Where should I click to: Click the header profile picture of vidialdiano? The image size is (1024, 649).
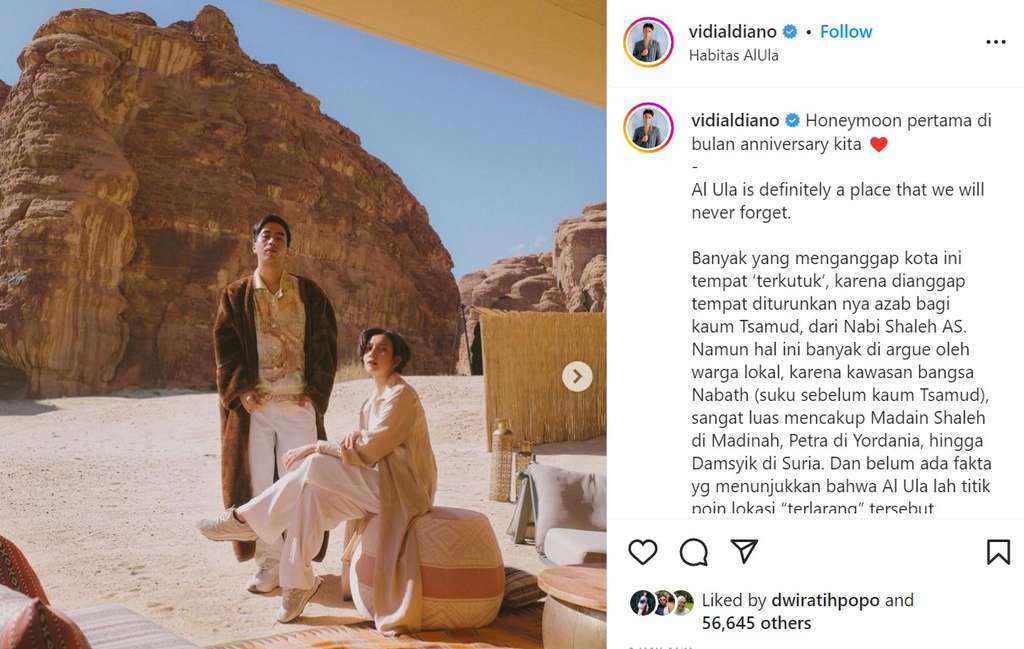pyautogui.click(x=648, y=42)
